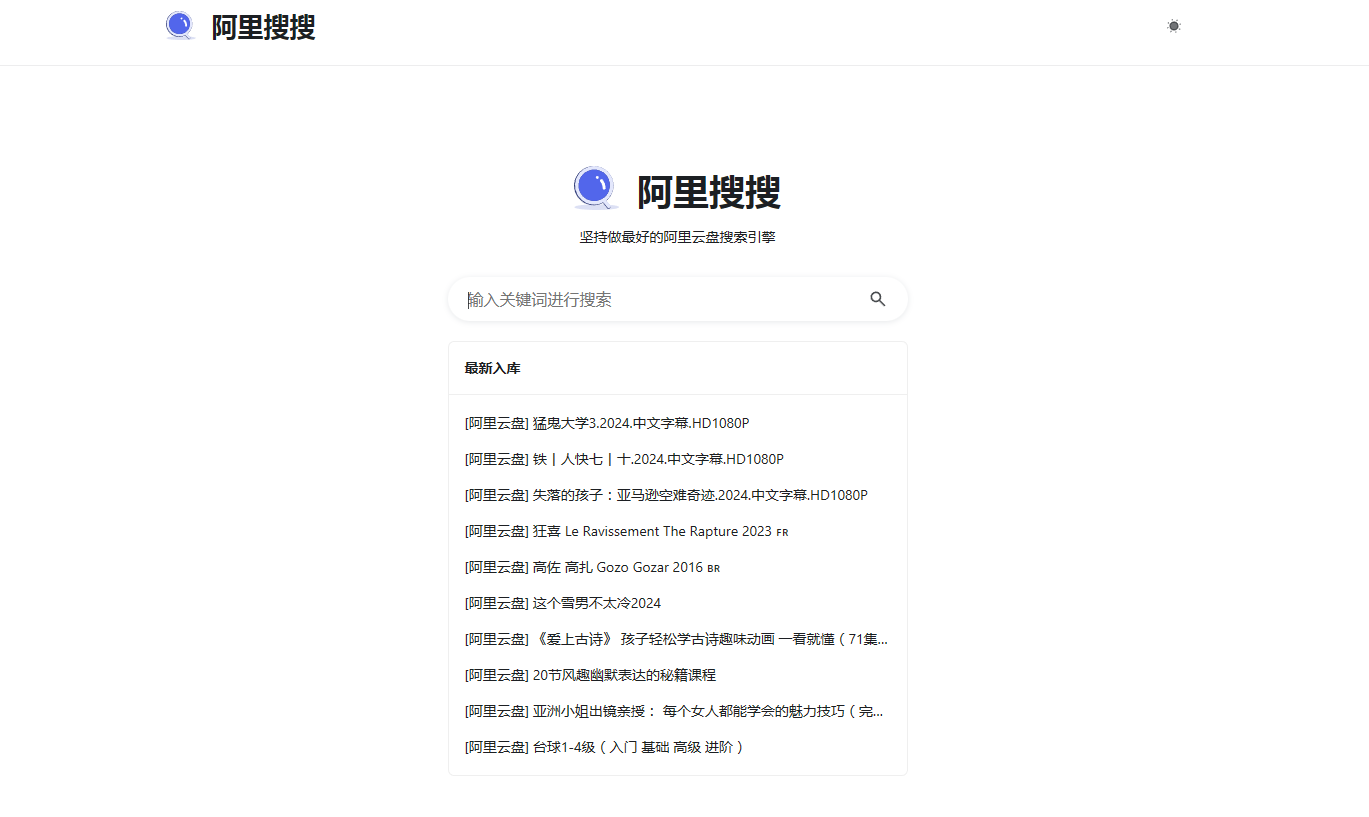The width and height of the screenshot is (1369, 817).
Task: Click the large center 阿里搜搜 logo
Action: [x=596, y=189]
